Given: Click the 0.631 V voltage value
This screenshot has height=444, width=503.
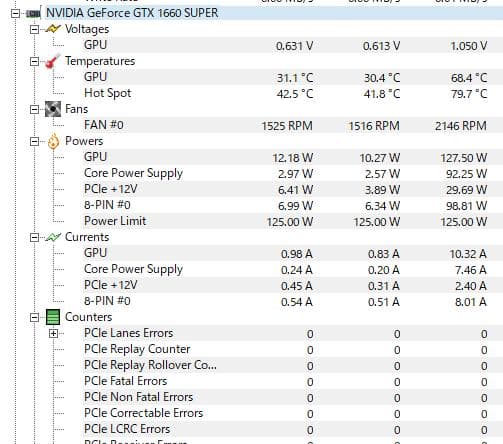Looking at the screenshot, I should tap(294, 46).
